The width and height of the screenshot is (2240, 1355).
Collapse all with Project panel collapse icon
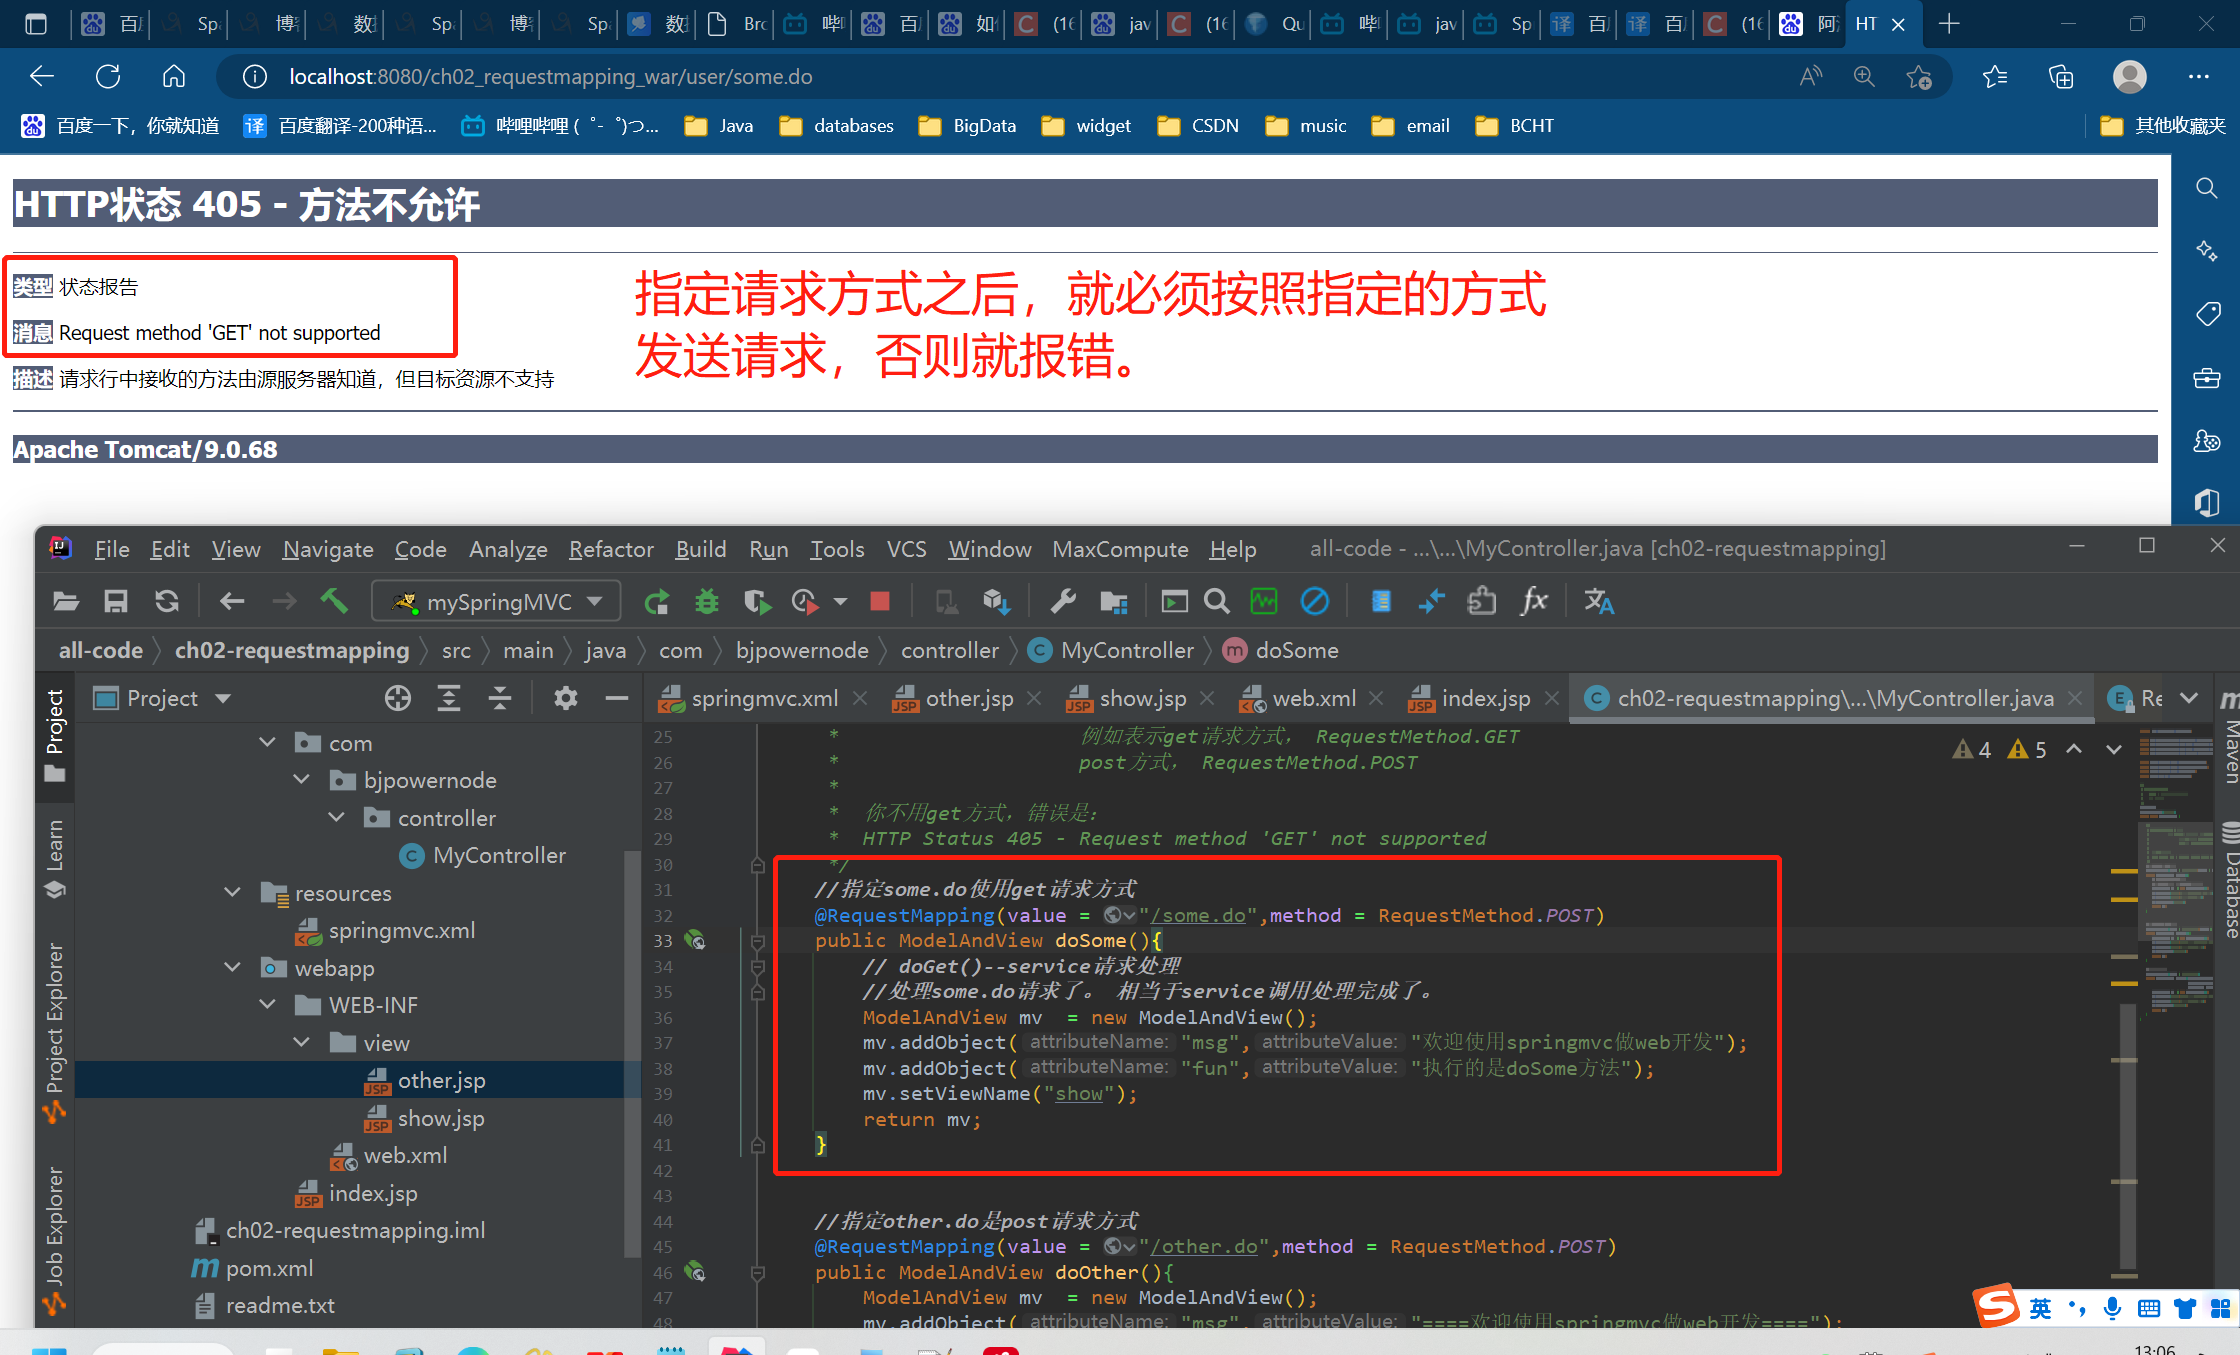pos(499,698)
